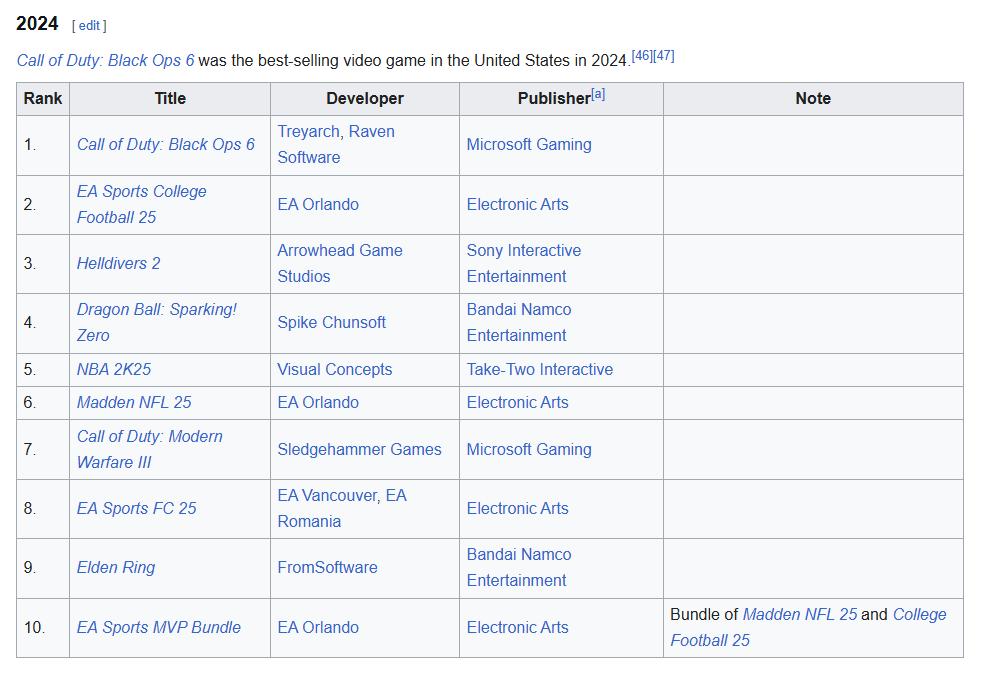988x676 pixels.
Task: Open Madden NFL 25 title link in rank 6 row
Action: (134, 403)
